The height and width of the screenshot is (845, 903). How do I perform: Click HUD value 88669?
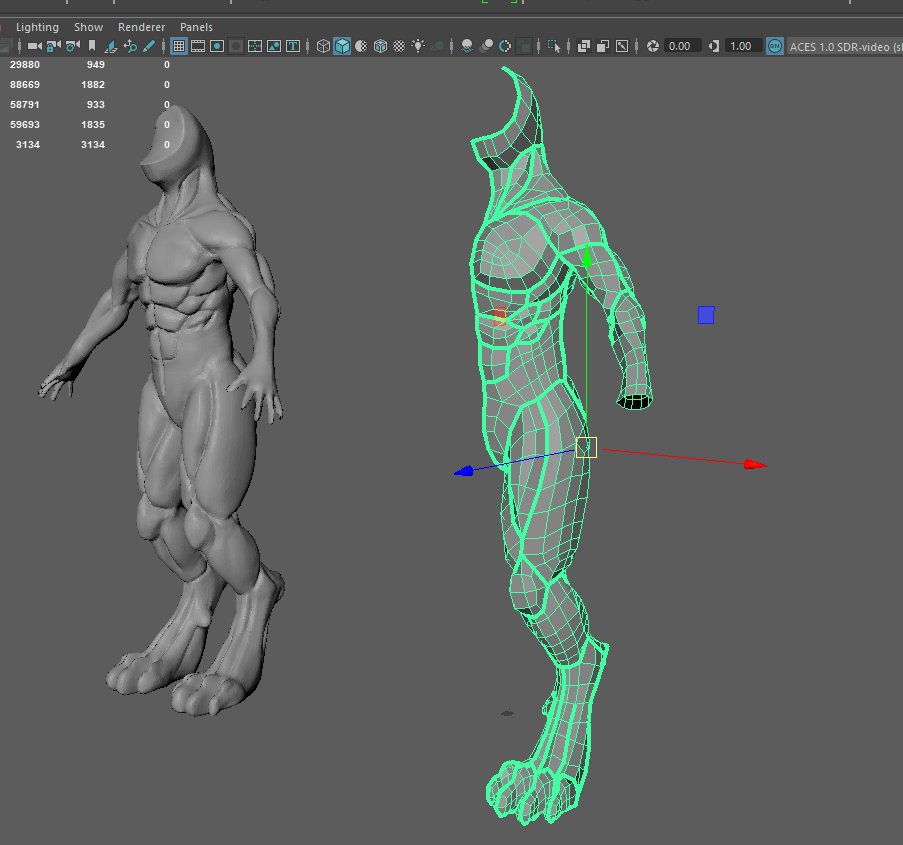point(25,85)
